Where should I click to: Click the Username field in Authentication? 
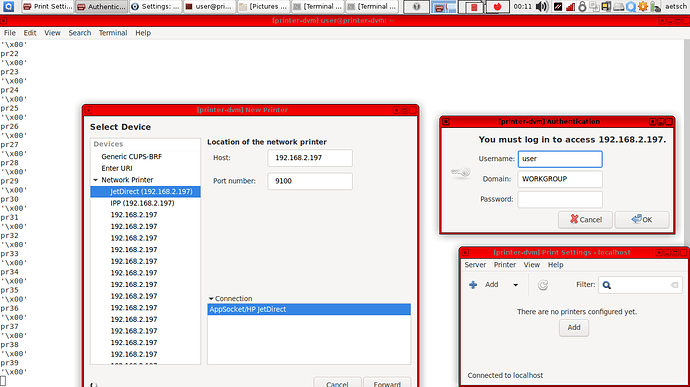point(560,159)
